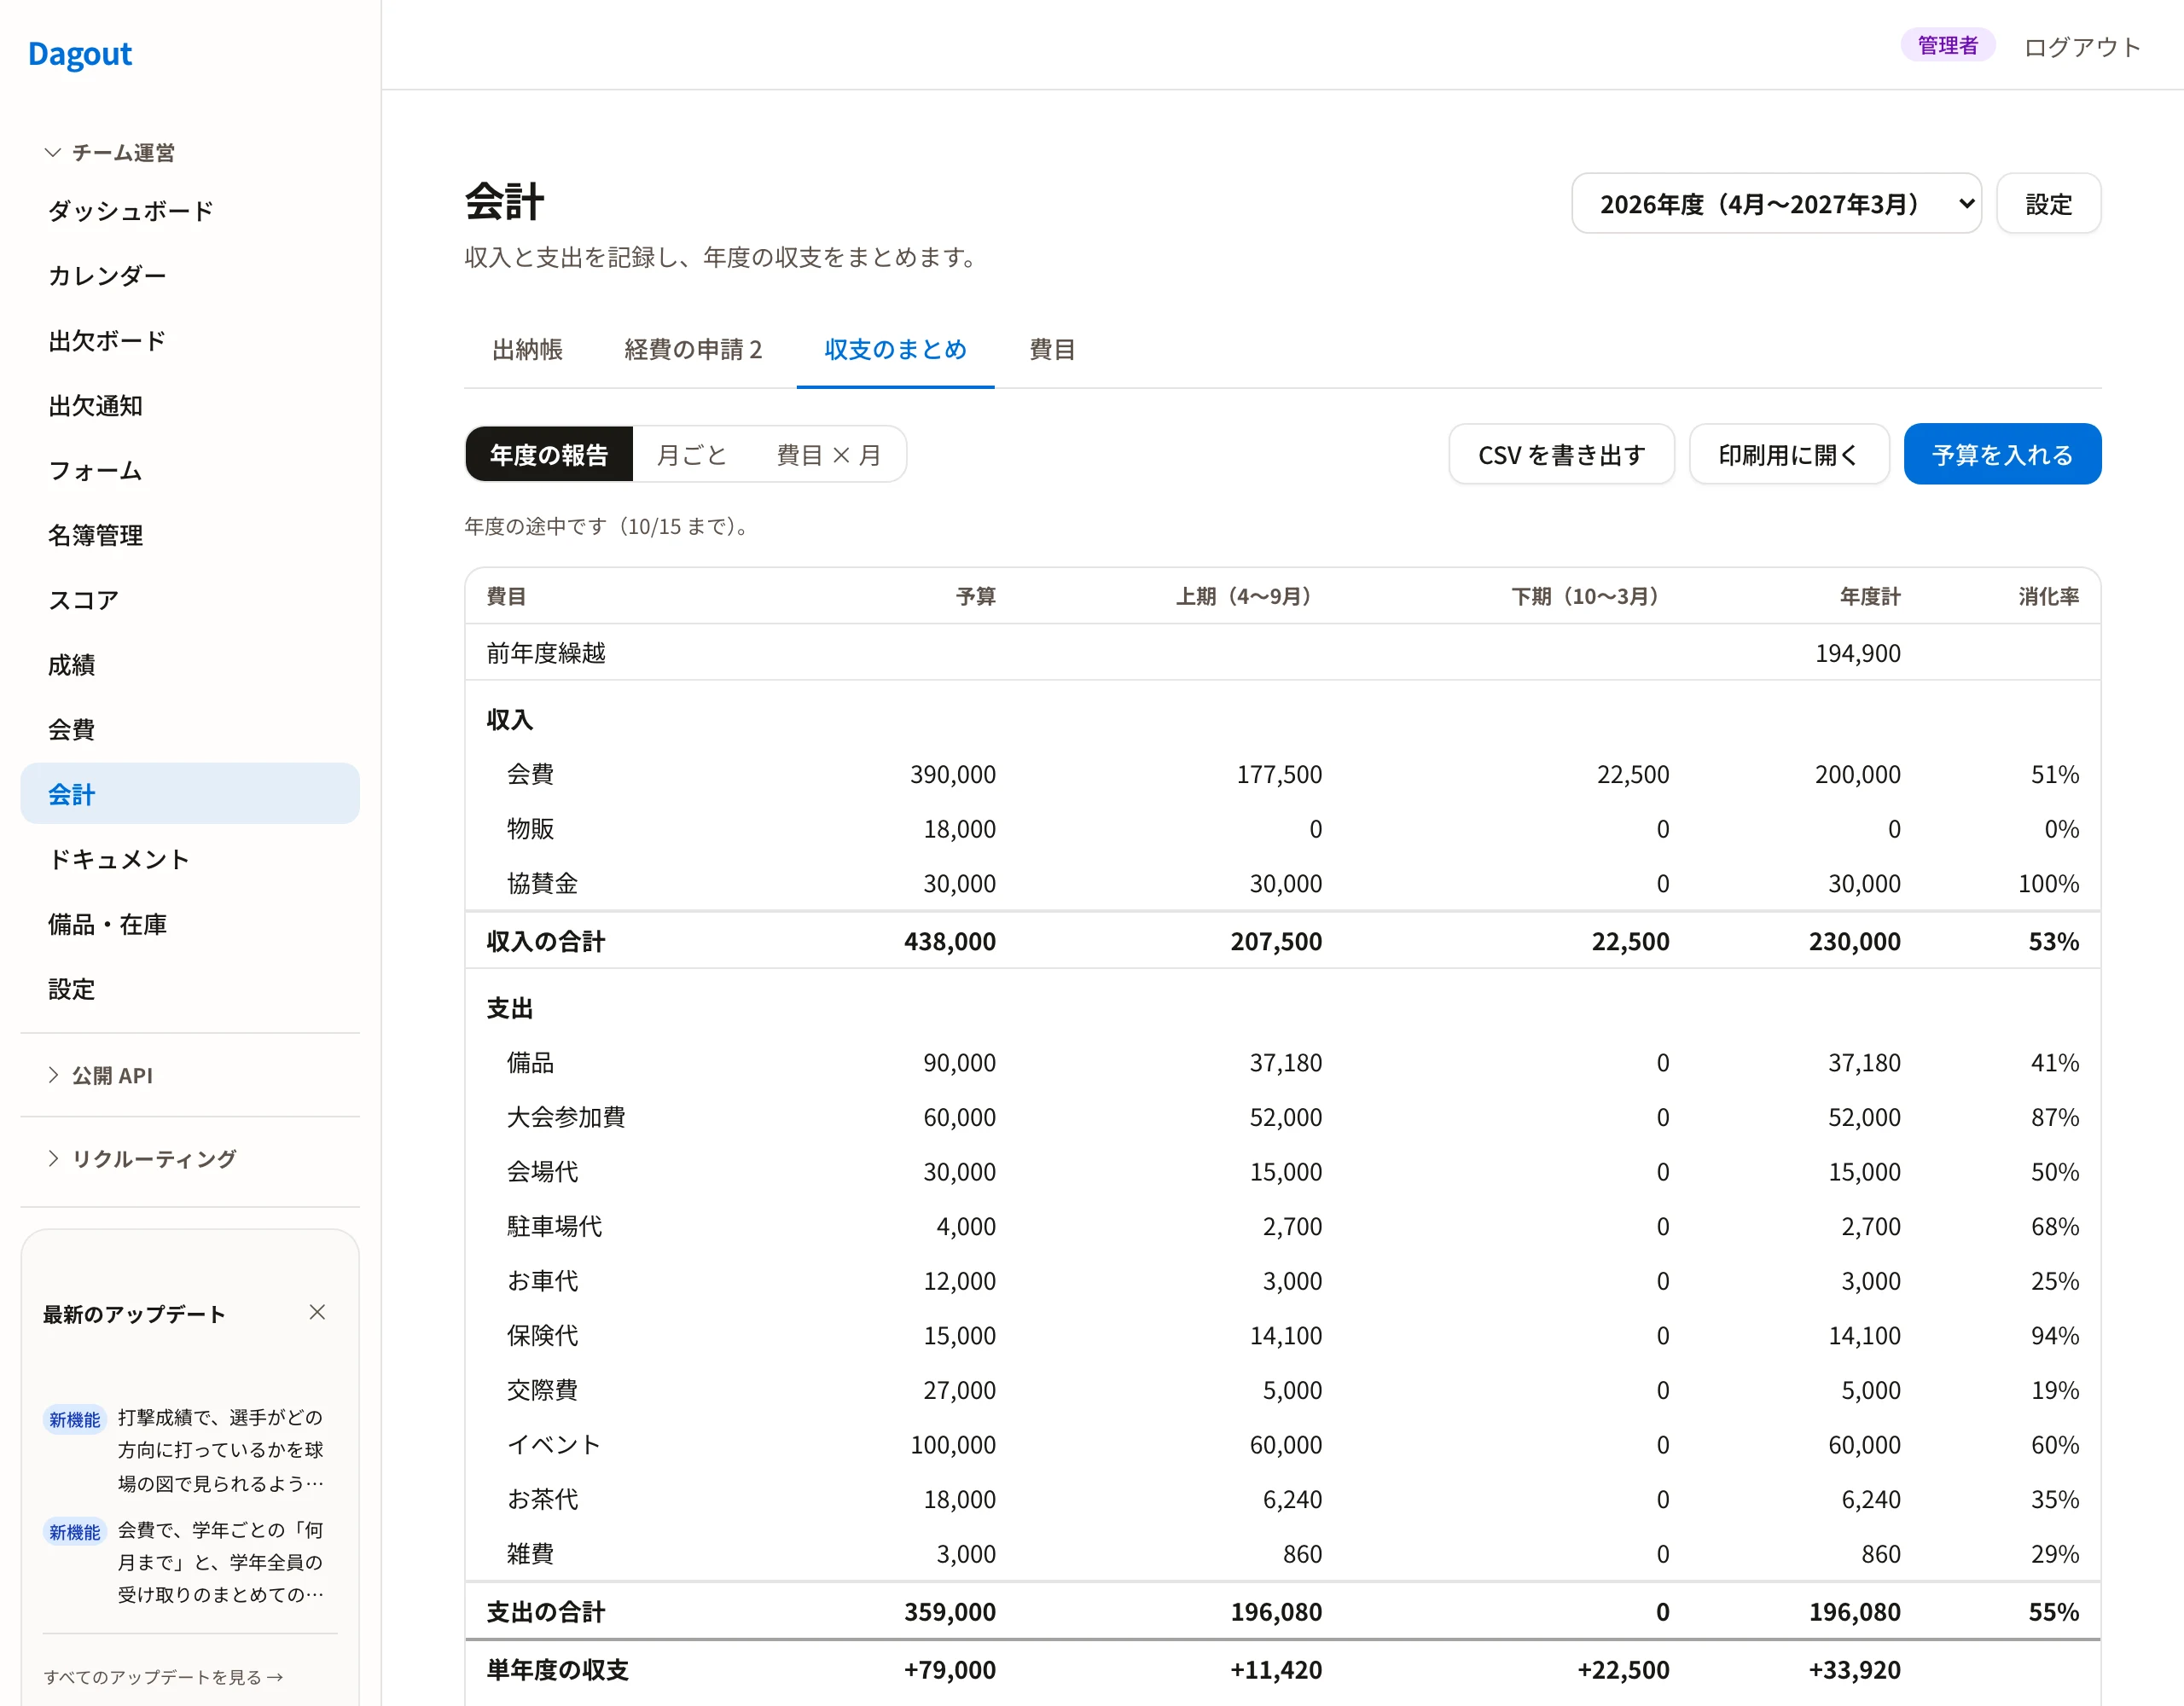Click すべてのアップデートを見る link

click(x=163, y=1677)
